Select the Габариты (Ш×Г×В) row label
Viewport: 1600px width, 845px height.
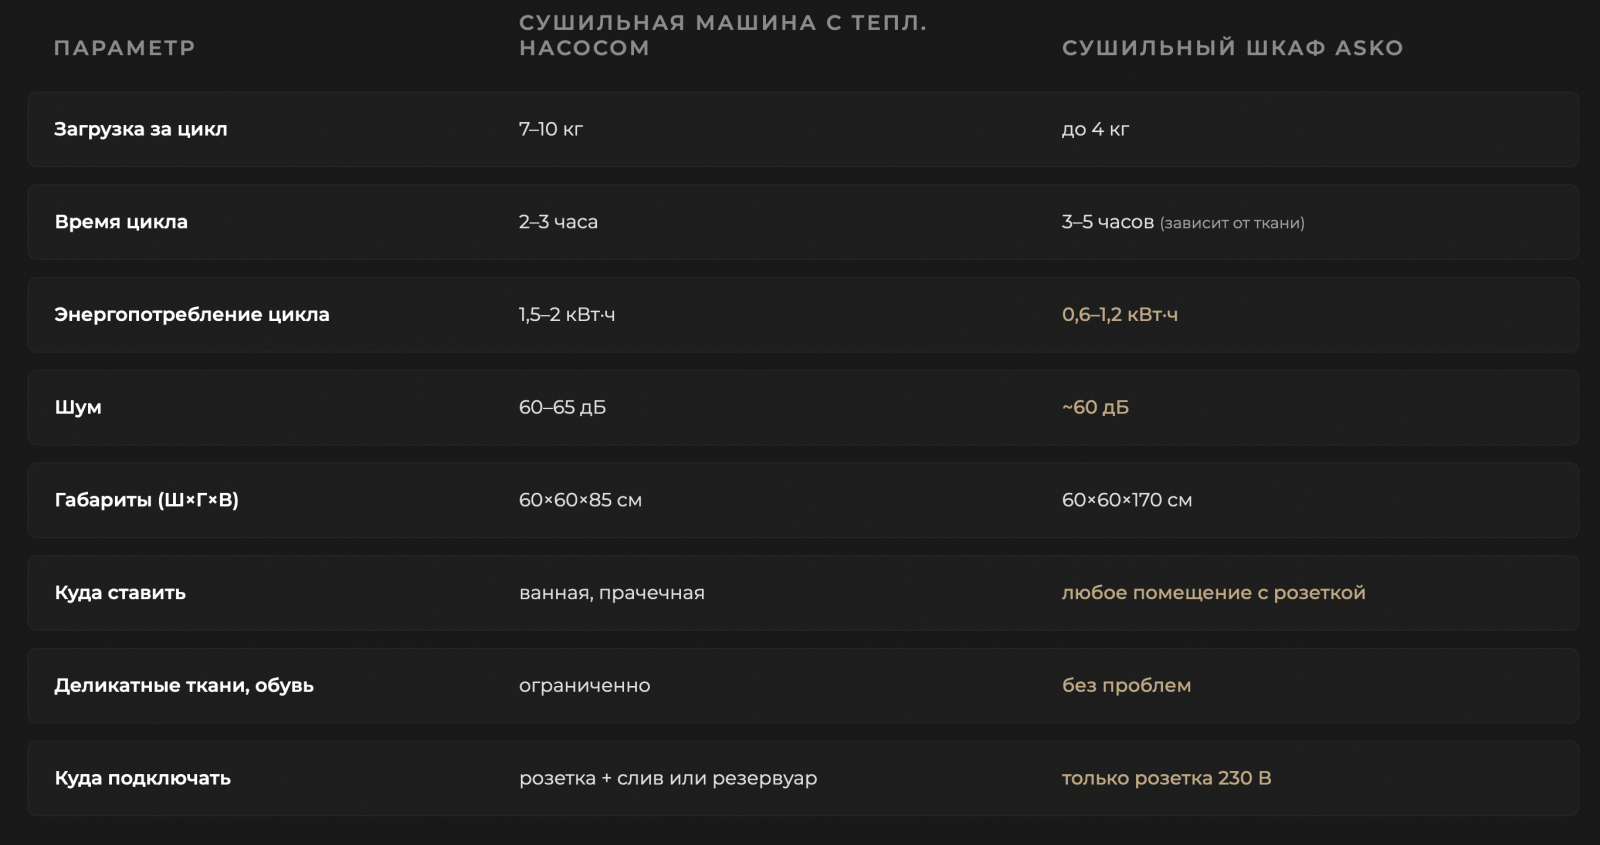point(147,500)
